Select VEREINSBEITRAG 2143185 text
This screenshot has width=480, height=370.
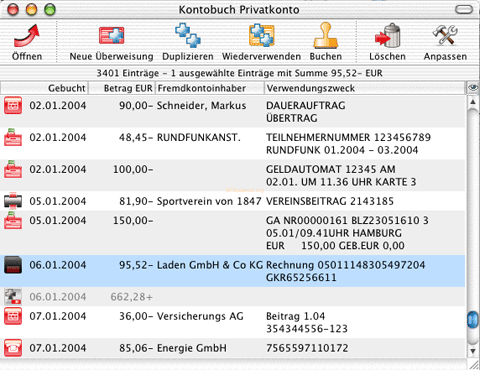(330, 201)
